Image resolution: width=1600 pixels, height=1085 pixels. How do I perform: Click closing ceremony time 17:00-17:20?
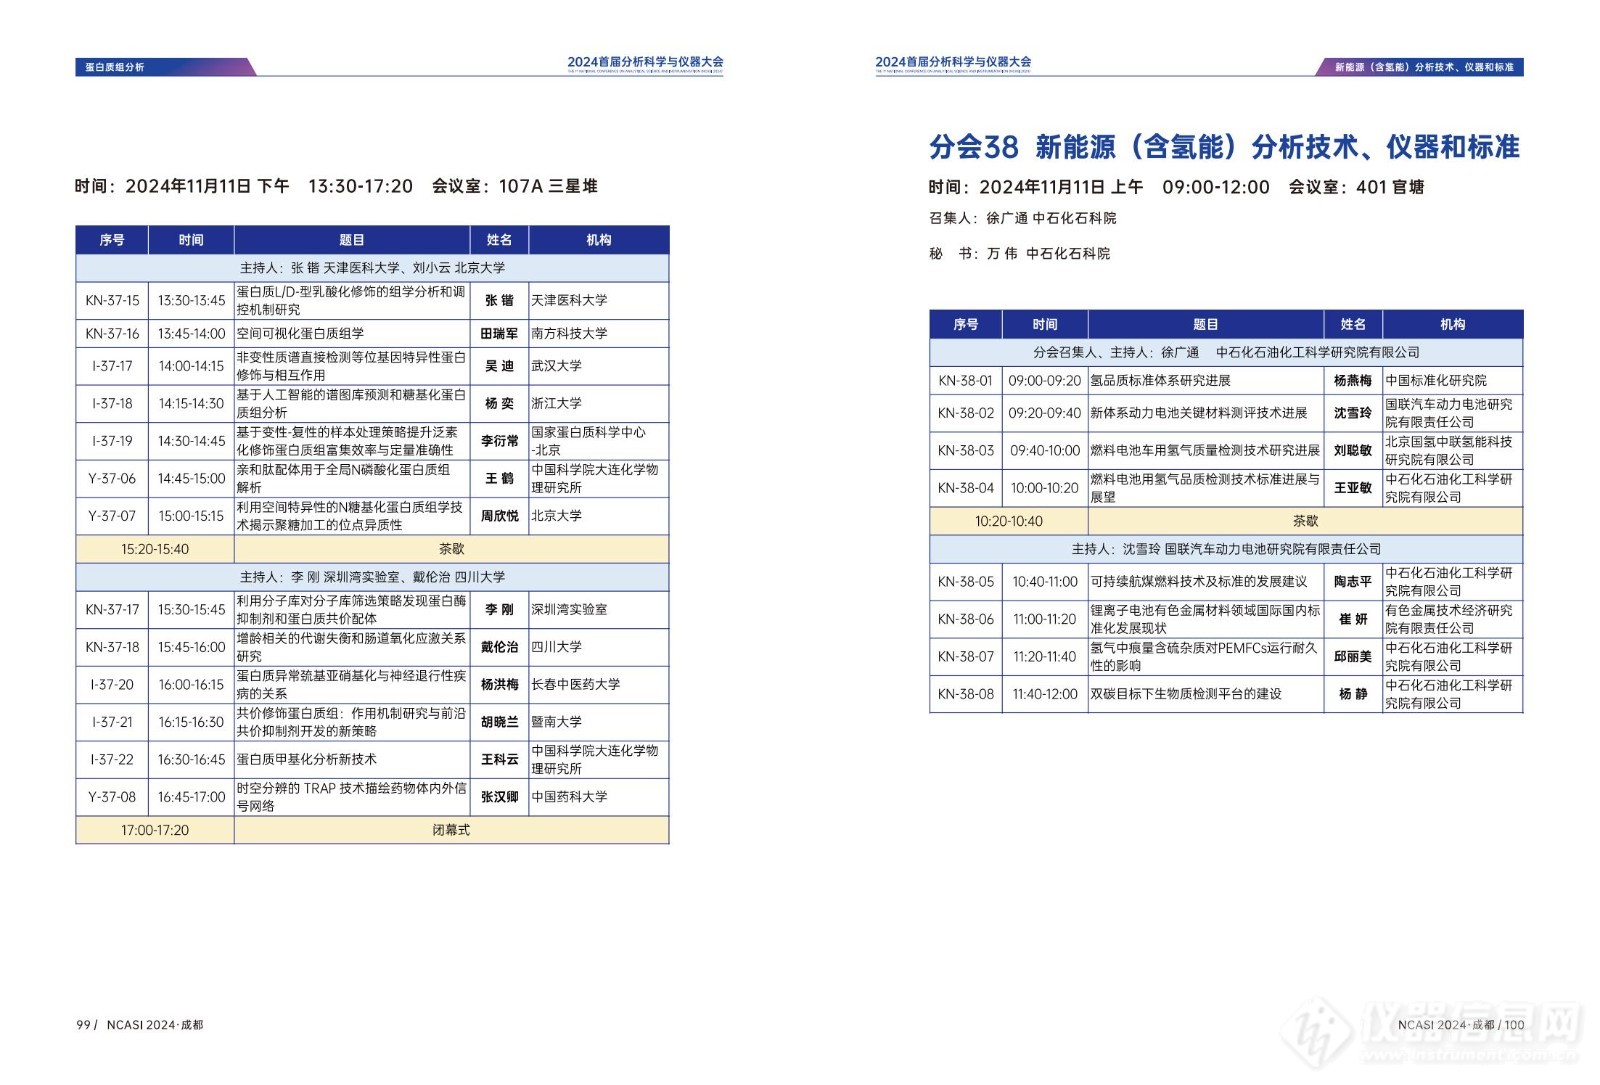click(155, 830)
